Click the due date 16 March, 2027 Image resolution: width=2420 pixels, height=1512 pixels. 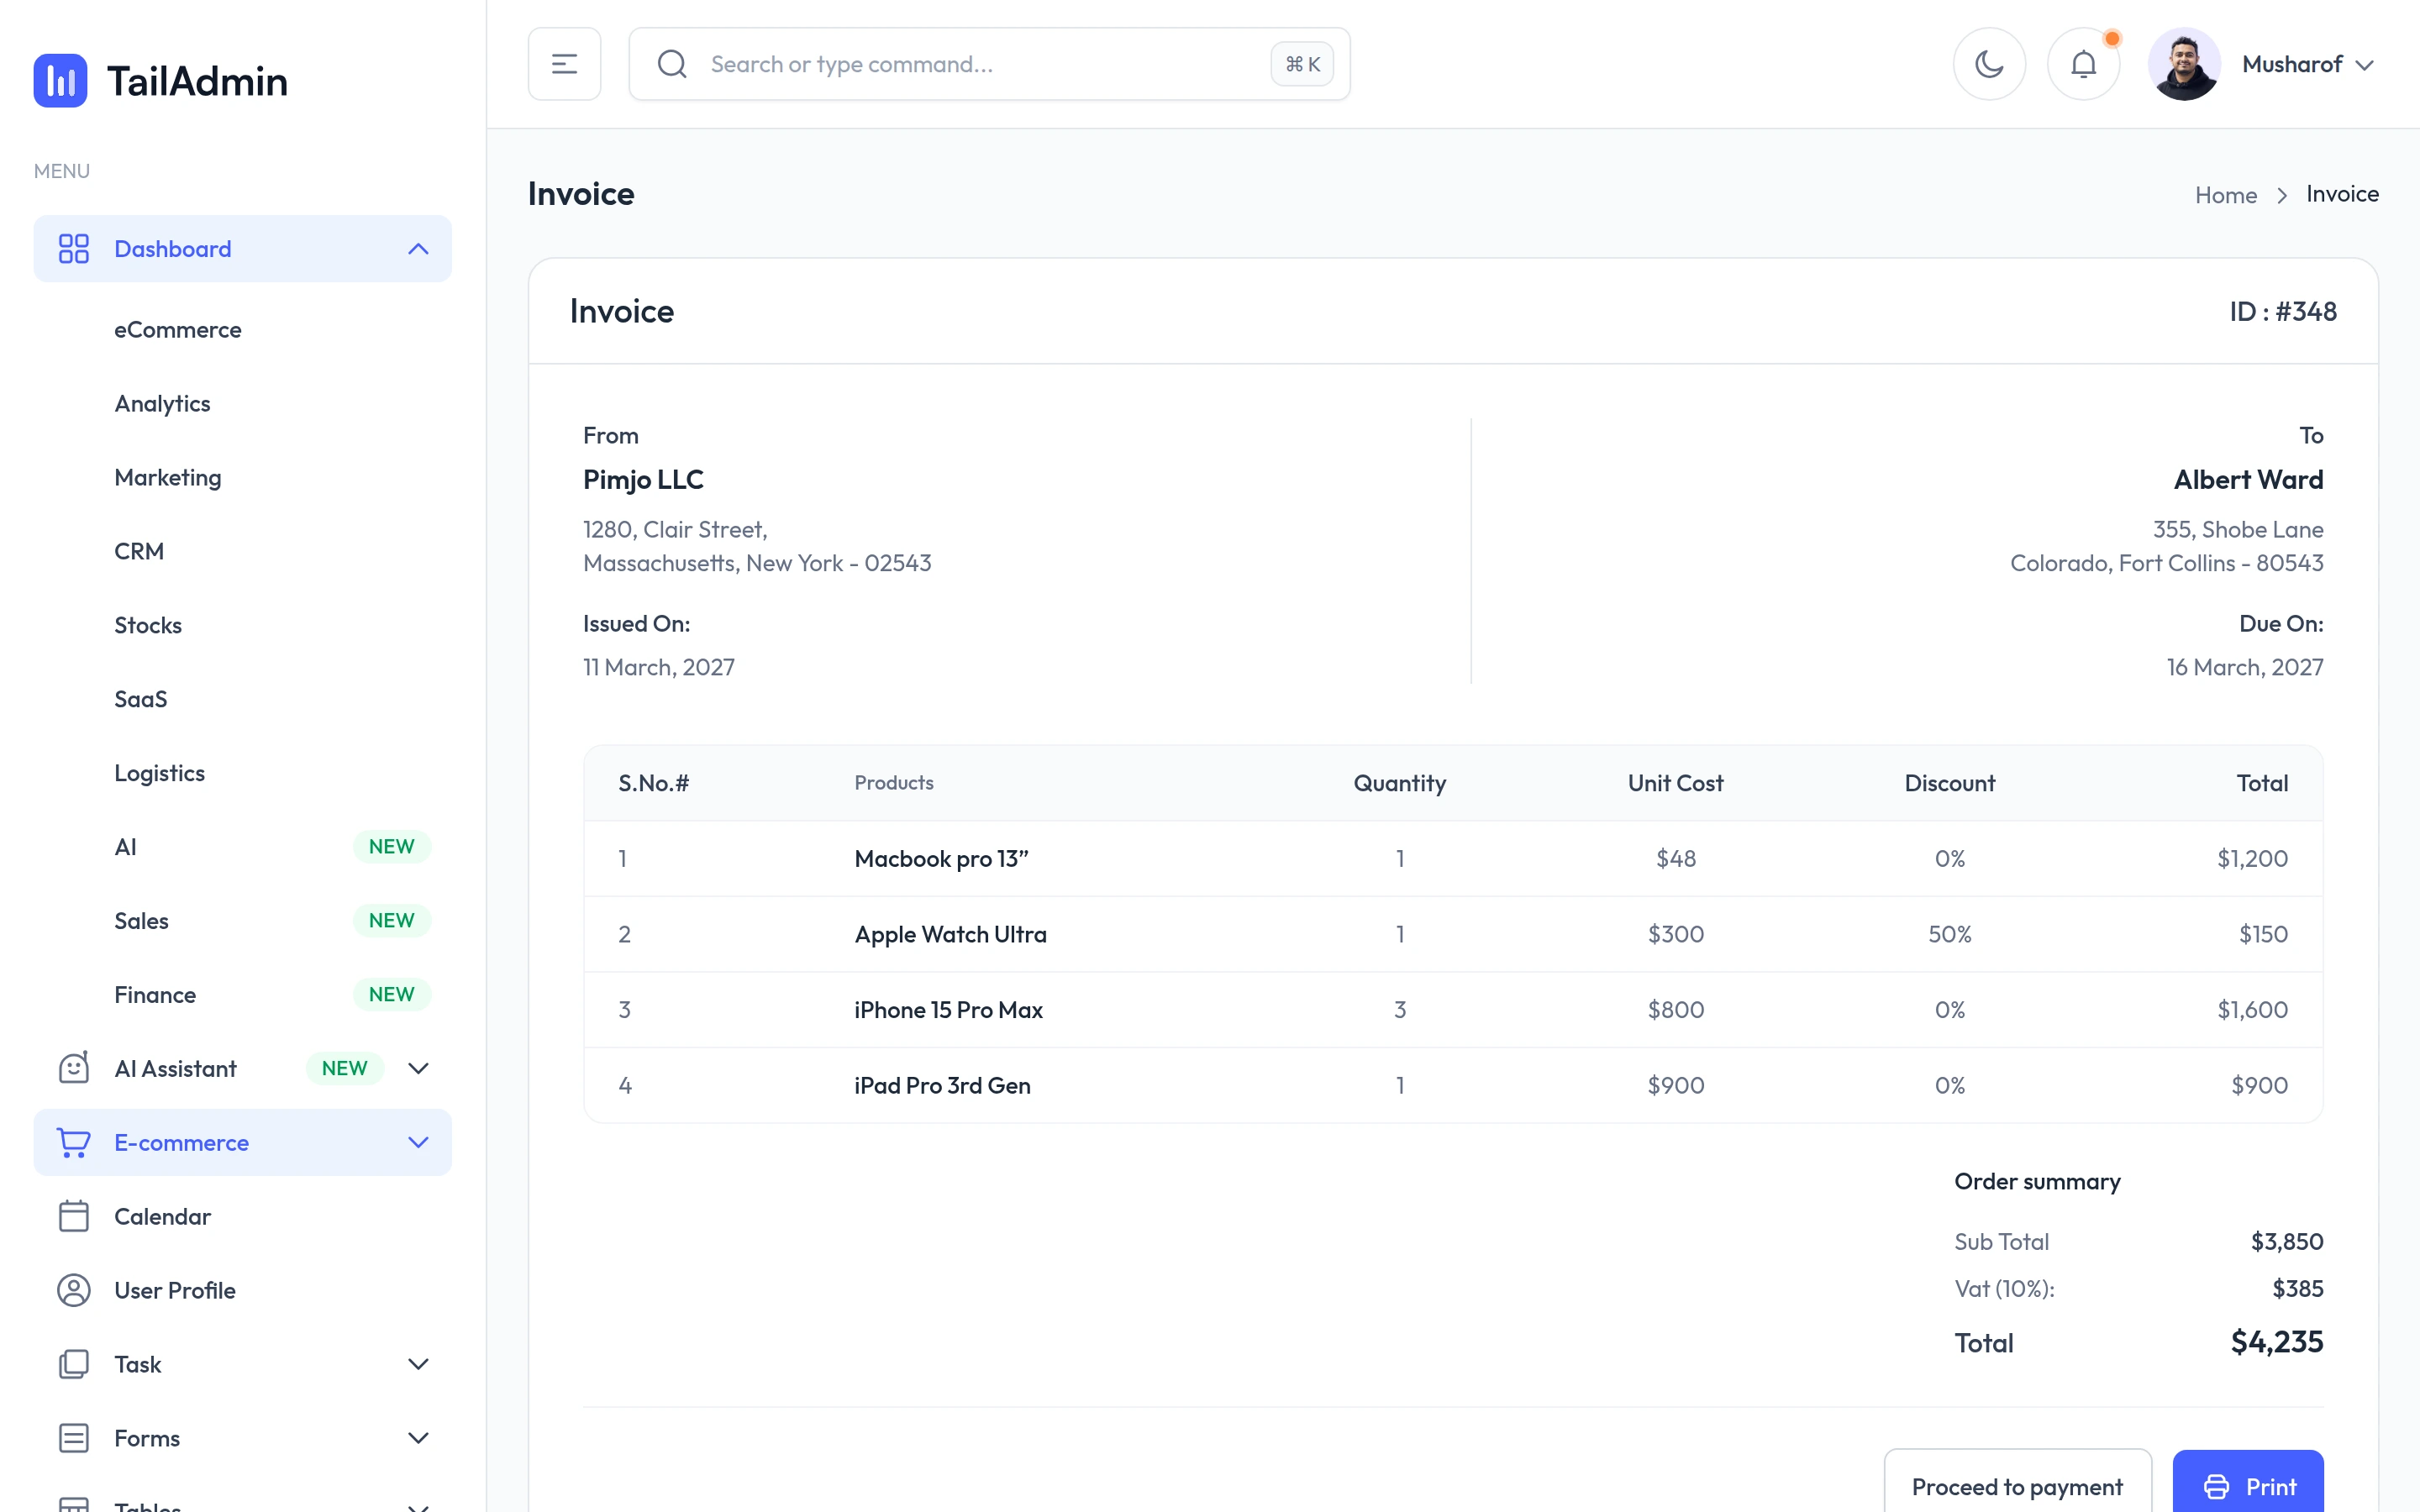click(x=2245, y=668)
